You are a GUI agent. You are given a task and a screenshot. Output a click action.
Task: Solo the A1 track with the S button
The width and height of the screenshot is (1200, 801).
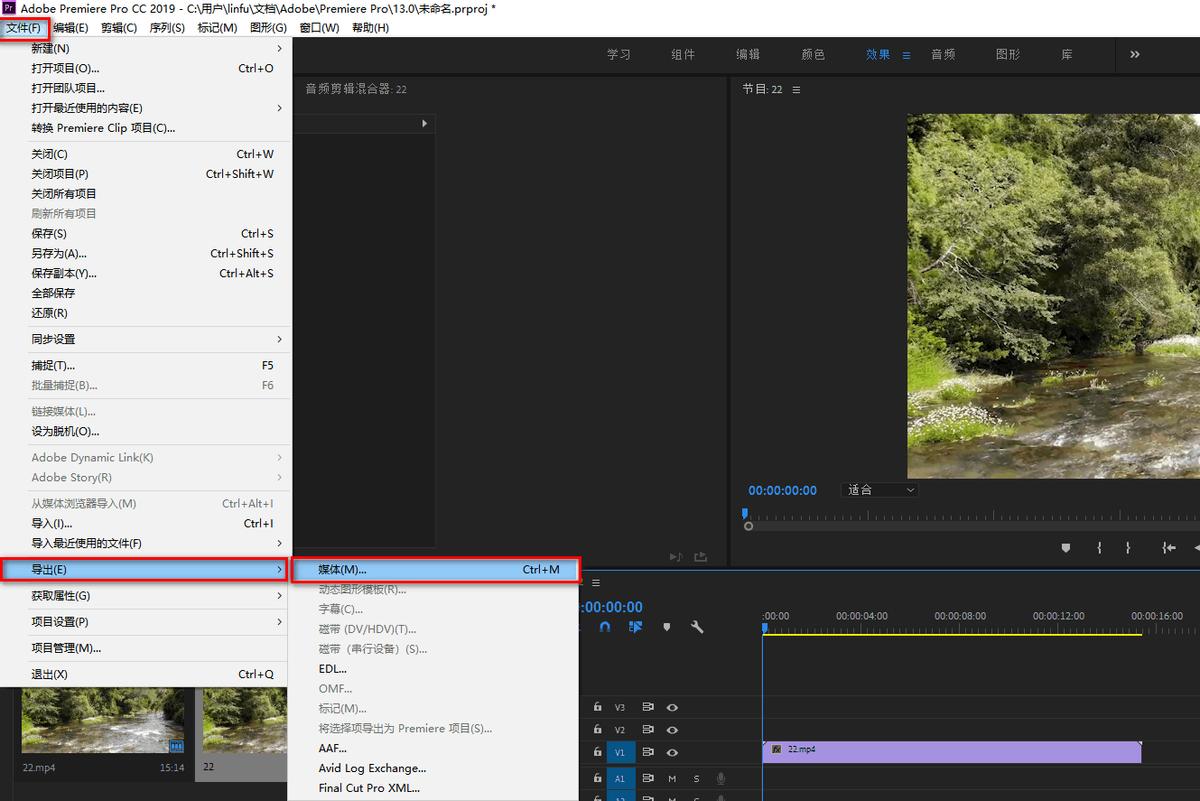tap(696, 779)
